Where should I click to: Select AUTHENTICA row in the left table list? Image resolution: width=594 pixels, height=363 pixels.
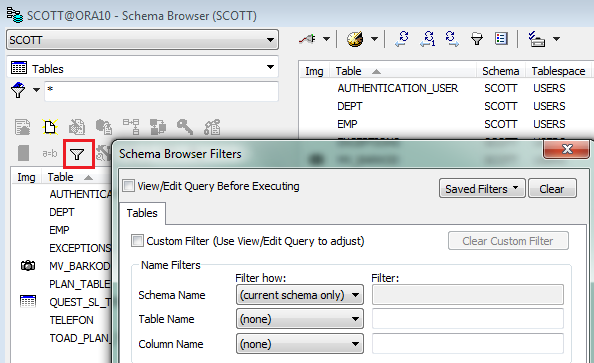click(x=80, y=194)
